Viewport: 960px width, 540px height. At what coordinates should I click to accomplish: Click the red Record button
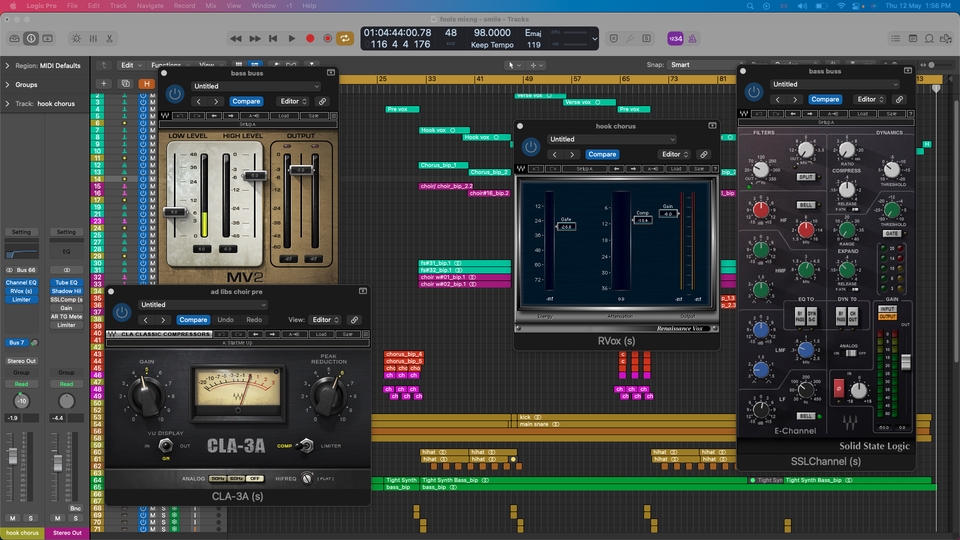(x=310, y=39)
